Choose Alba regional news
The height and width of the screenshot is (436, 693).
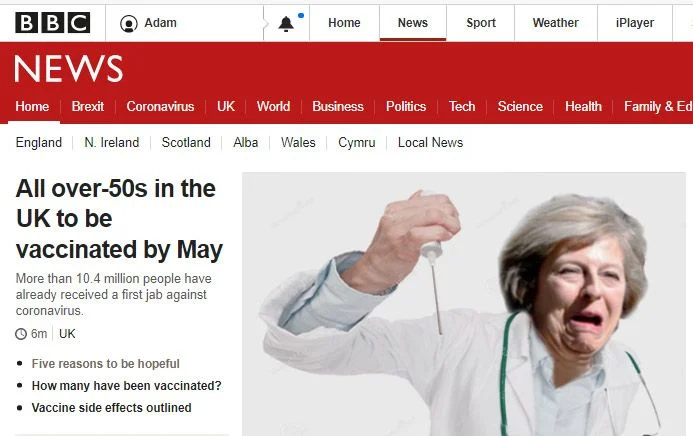click(246, 143)
